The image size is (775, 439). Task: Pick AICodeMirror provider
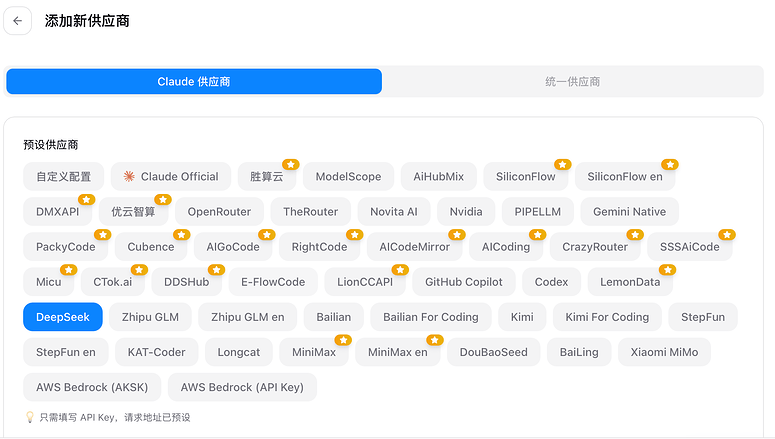415,247
